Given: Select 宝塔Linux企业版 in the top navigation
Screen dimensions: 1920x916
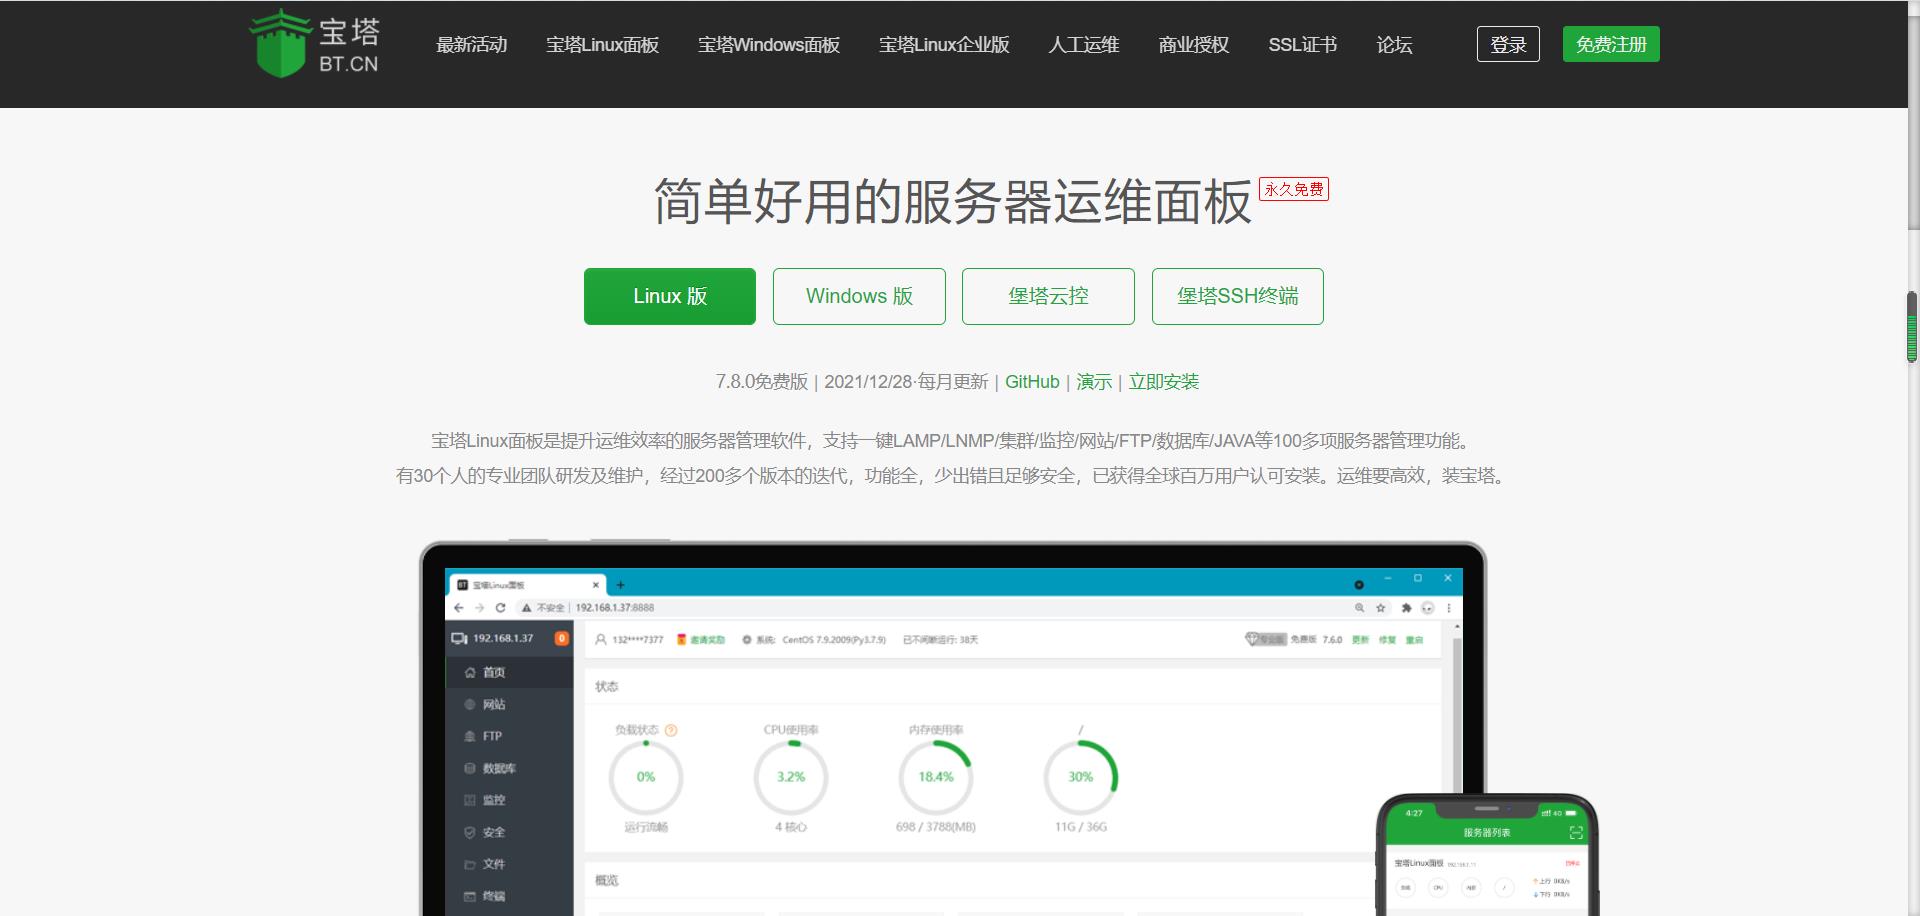Looking at the screenshot, I should [x=944, y=45].
